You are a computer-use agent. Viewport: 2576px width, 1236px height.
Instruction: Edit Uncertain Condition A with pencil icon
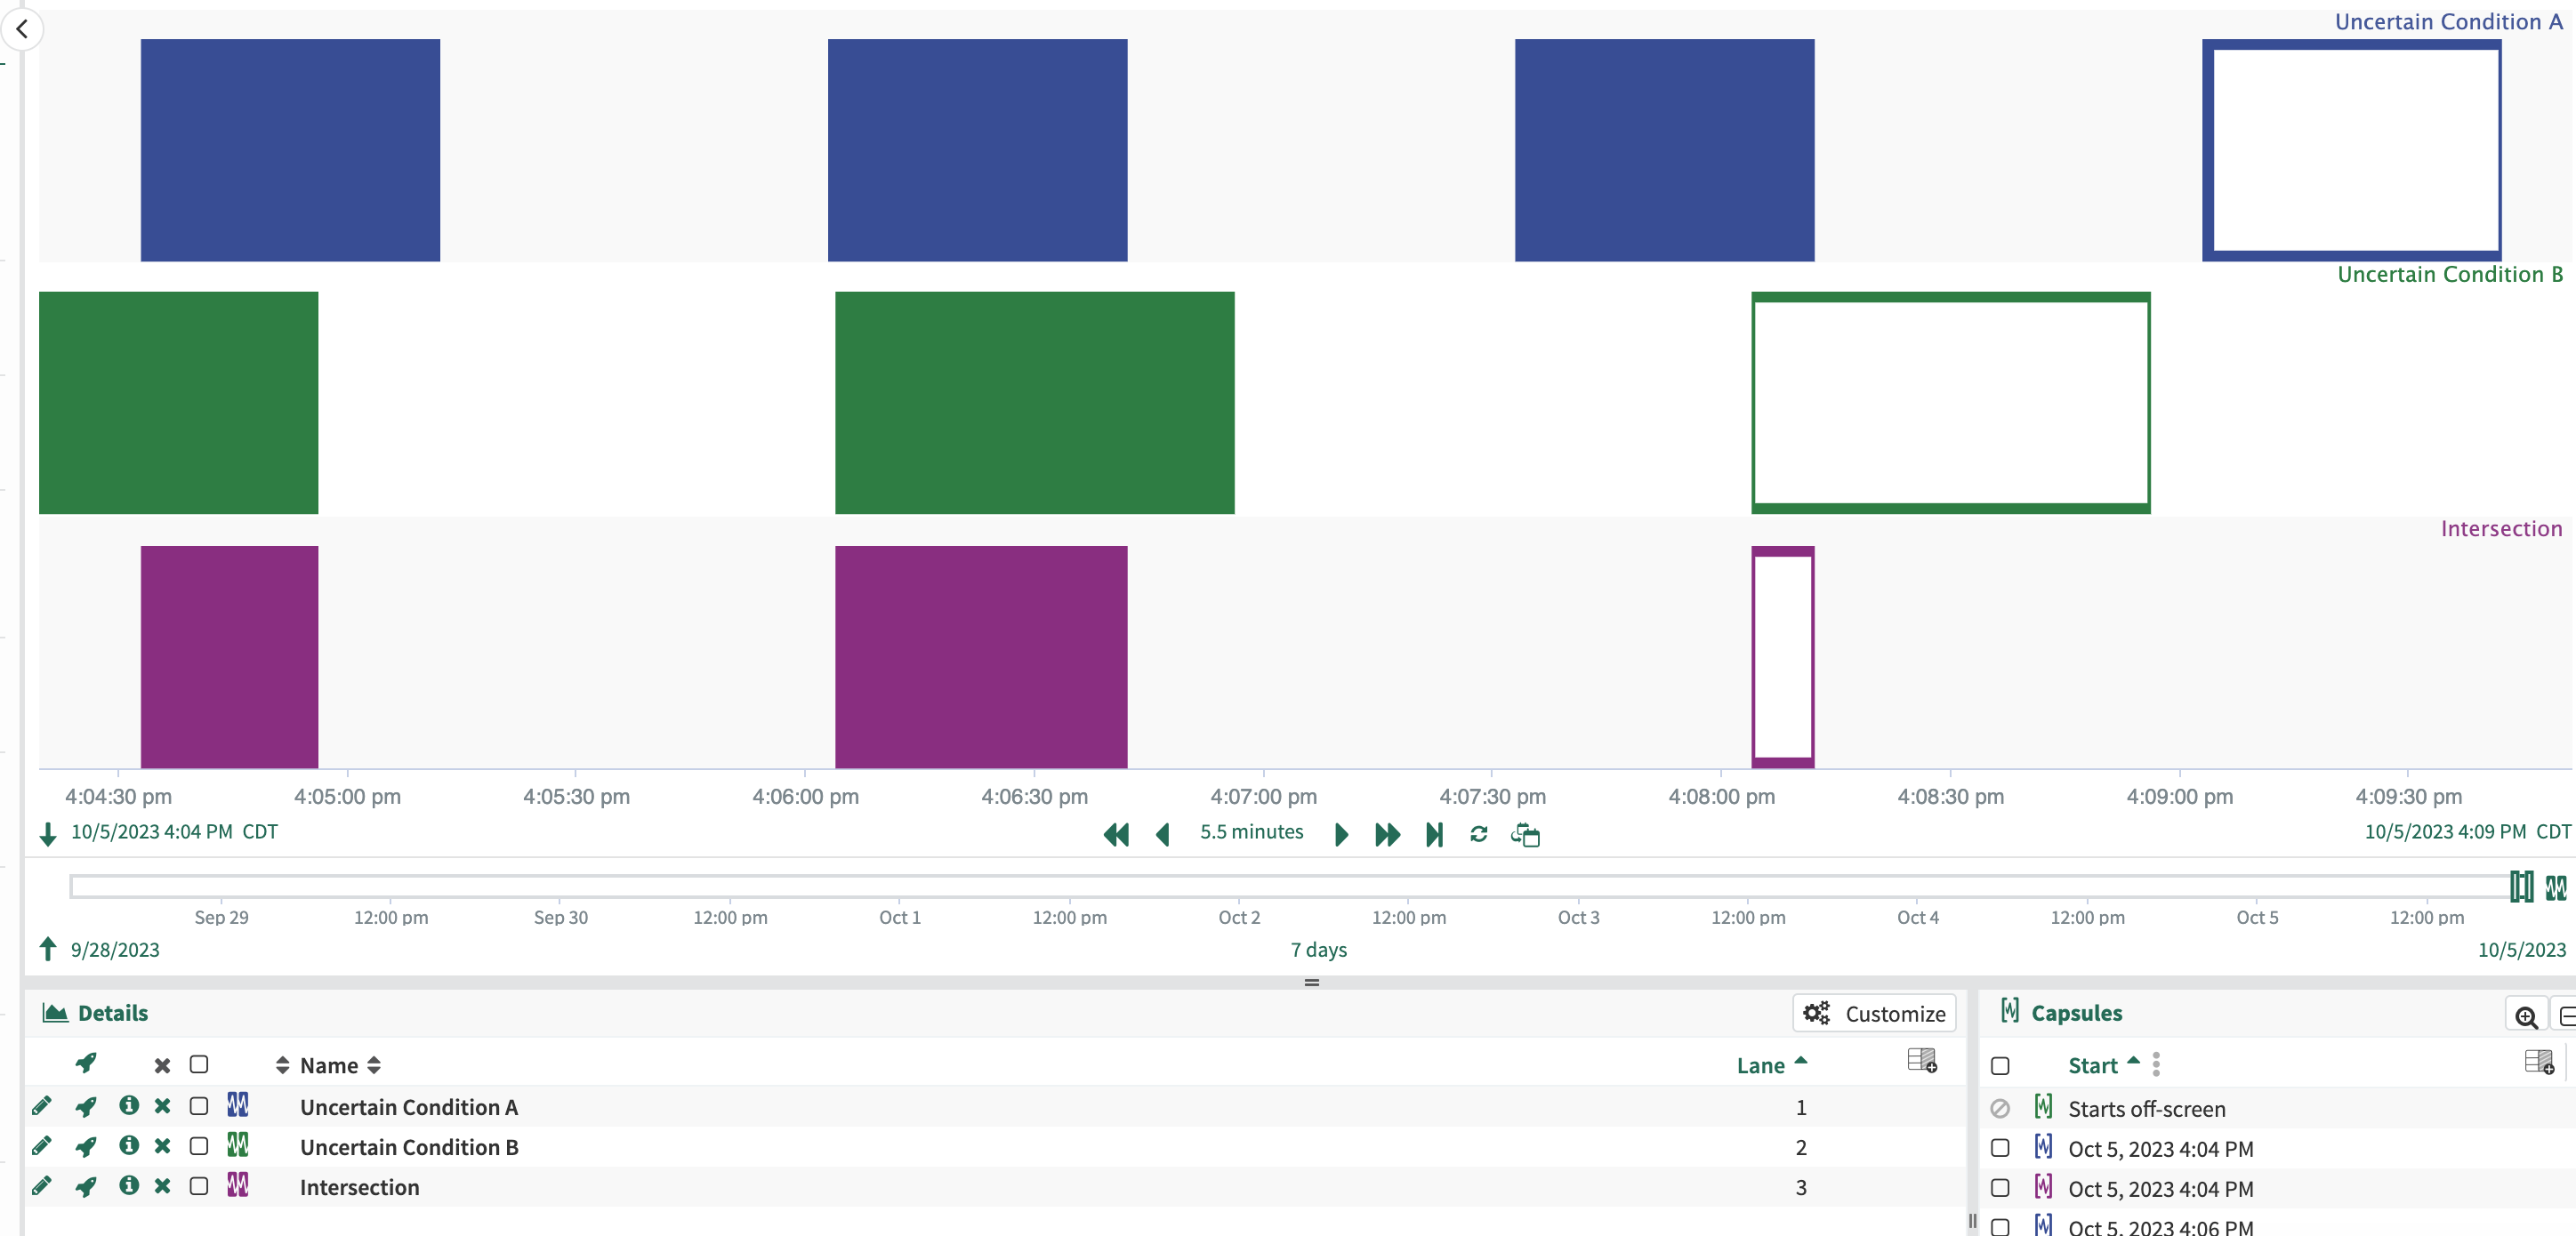coord(41,1105)
